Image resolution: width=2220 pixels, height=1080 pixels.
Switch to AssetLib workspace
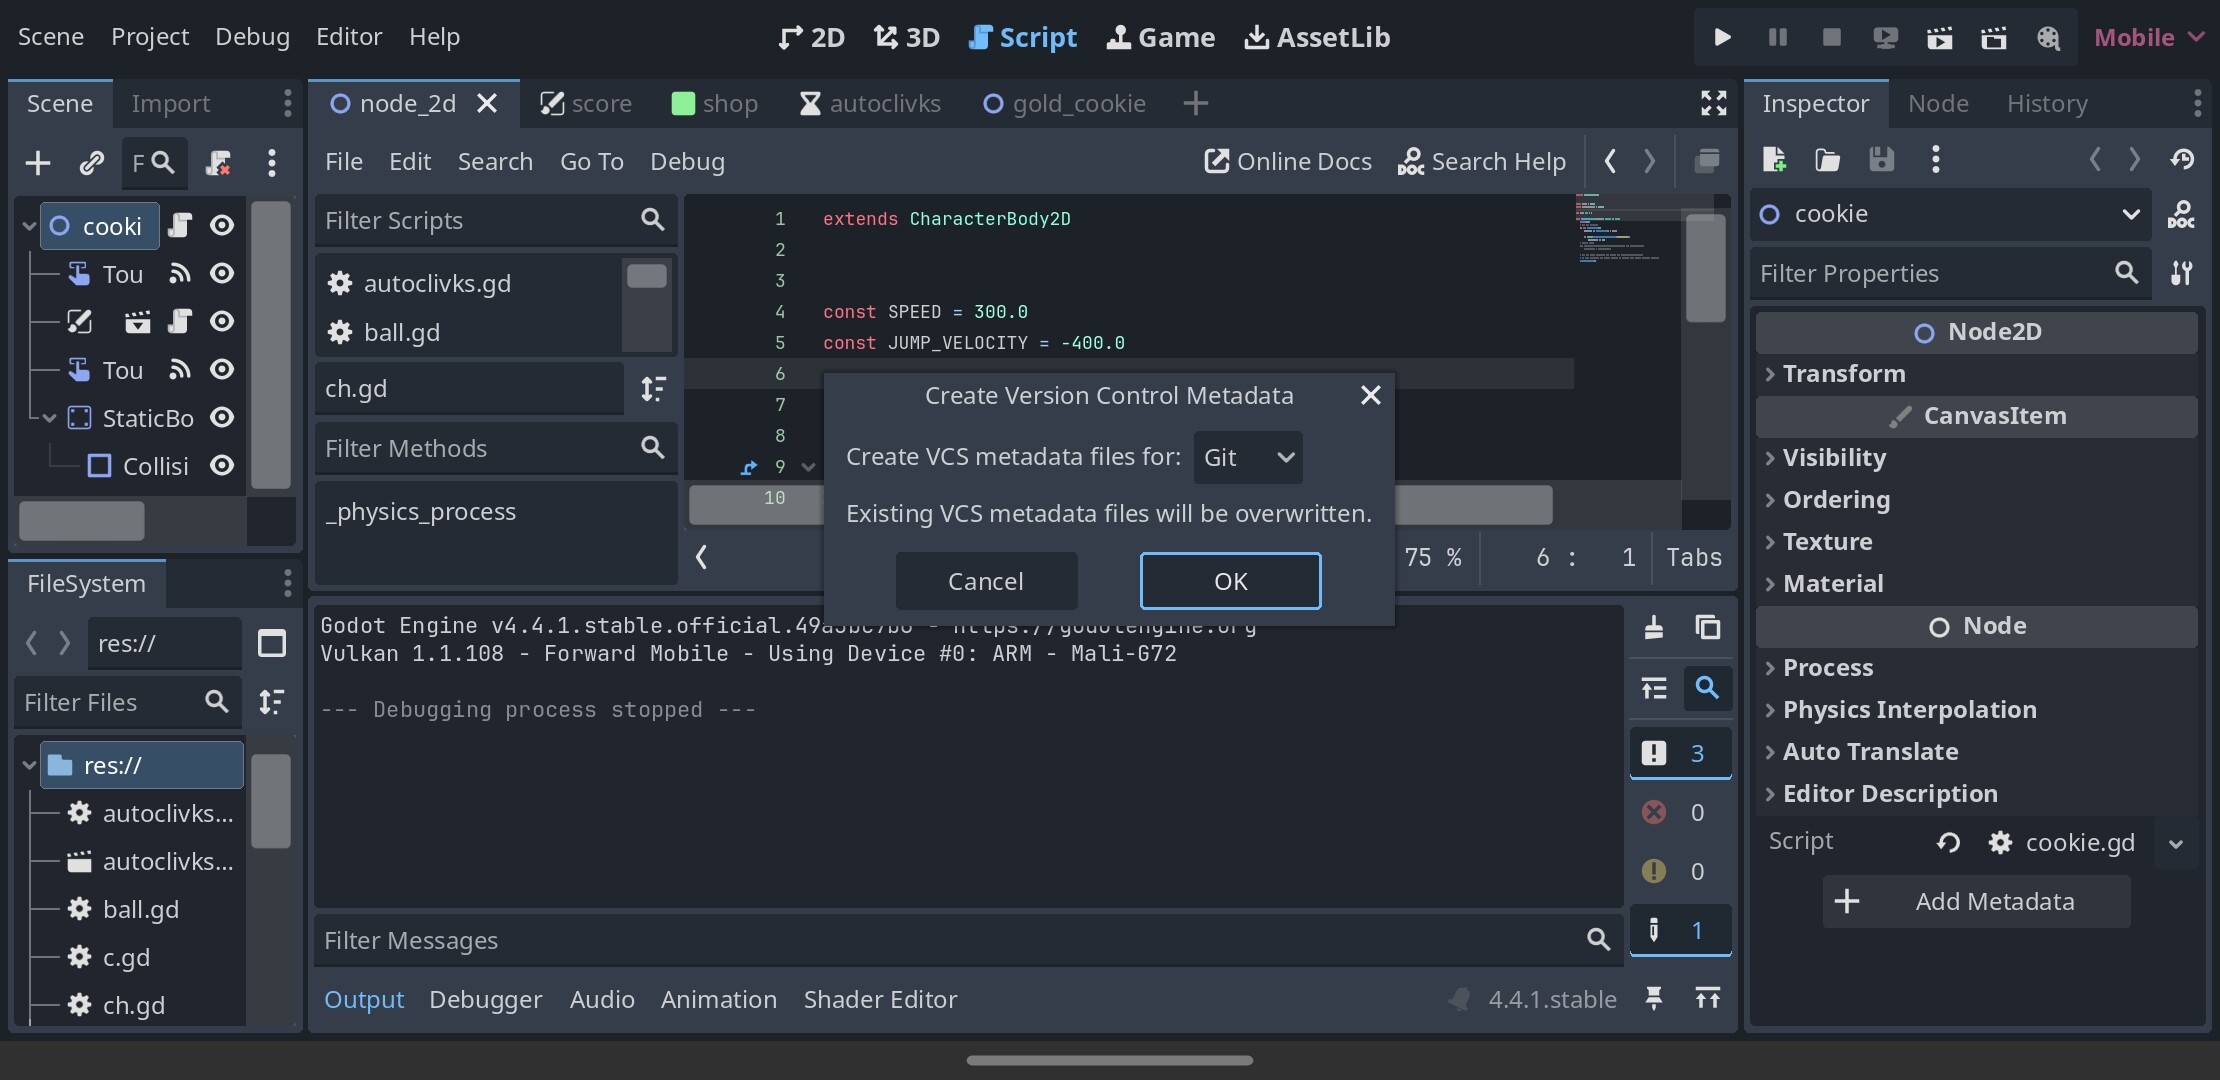(x=1317, y=38)
